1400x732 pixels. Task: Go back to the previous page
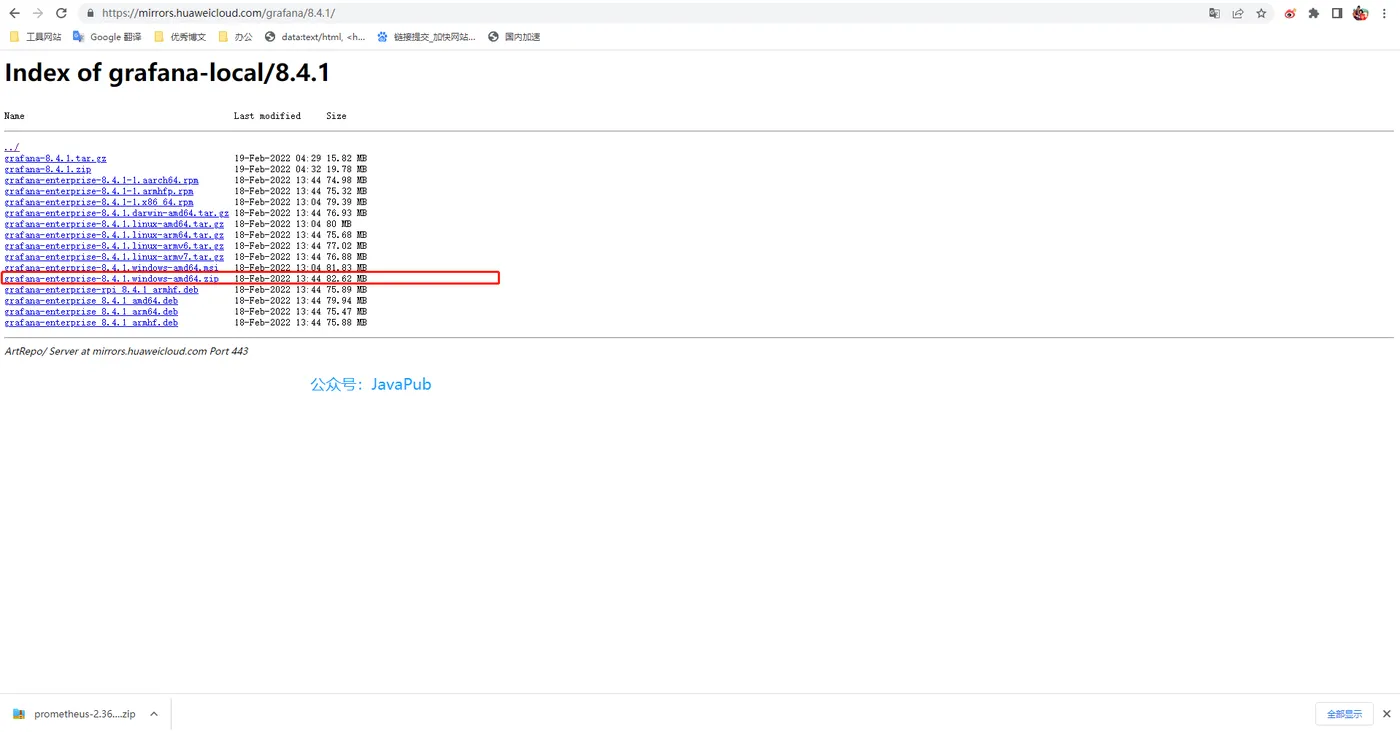pos(14,13)
